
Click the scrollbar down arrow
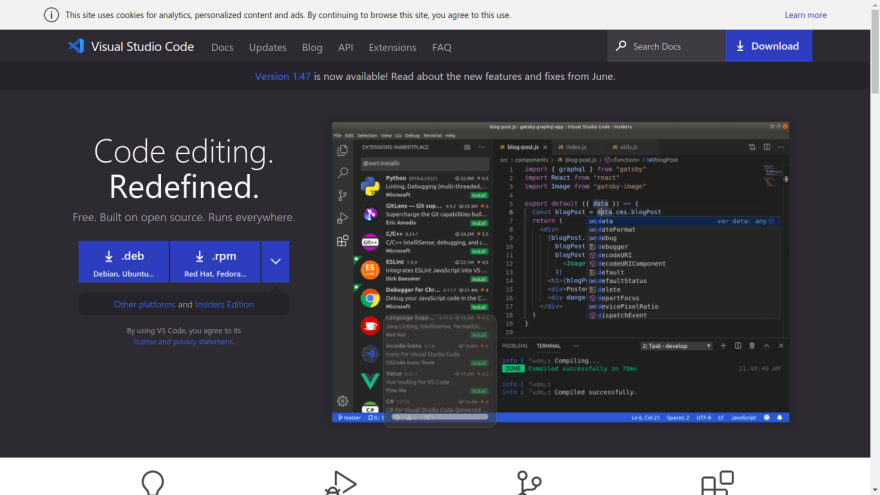click(875, 490)
